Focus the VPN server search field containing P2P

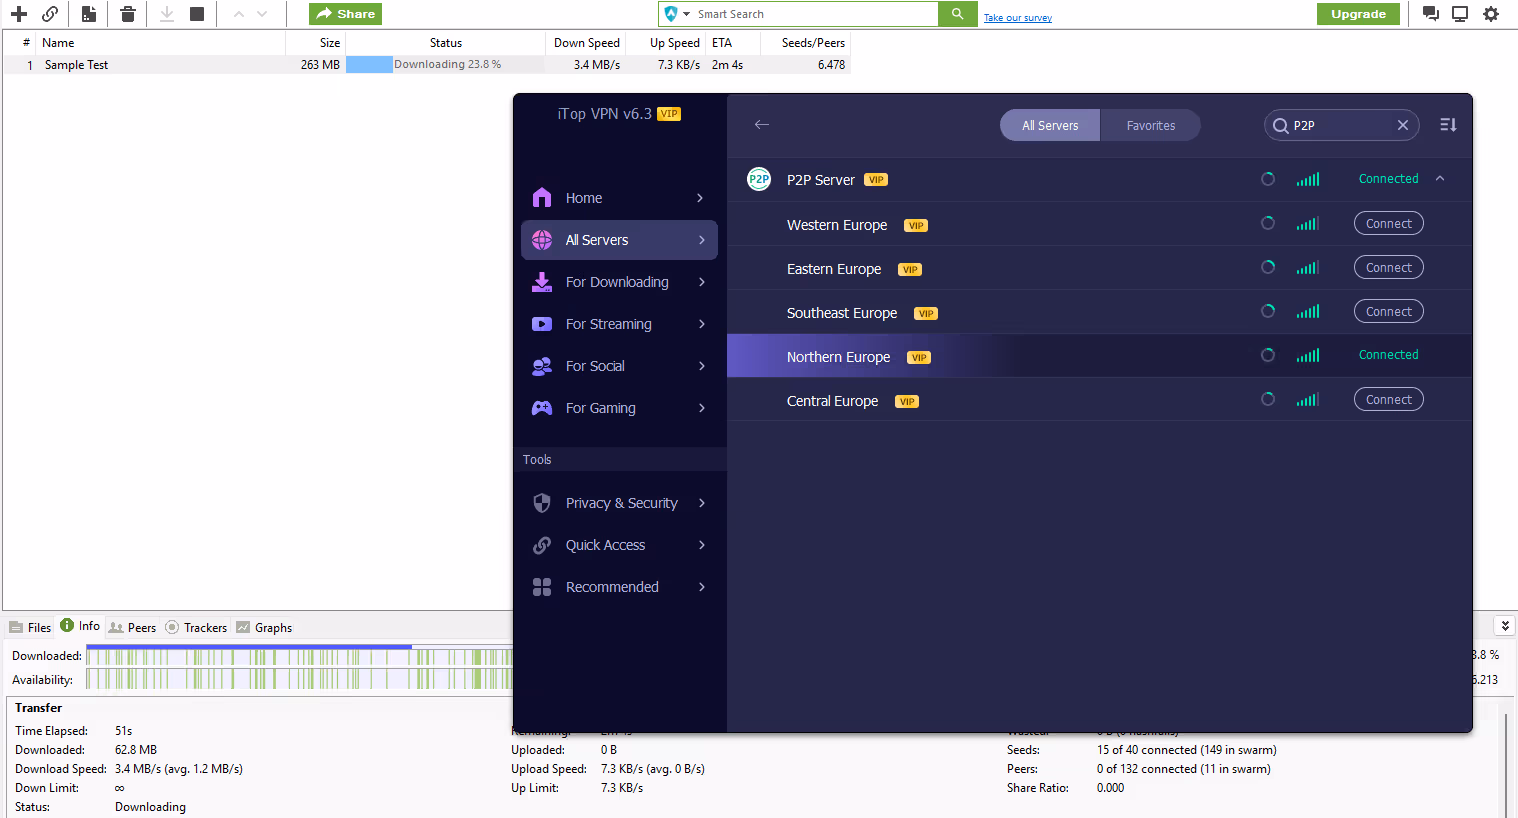click(1342, 125)
